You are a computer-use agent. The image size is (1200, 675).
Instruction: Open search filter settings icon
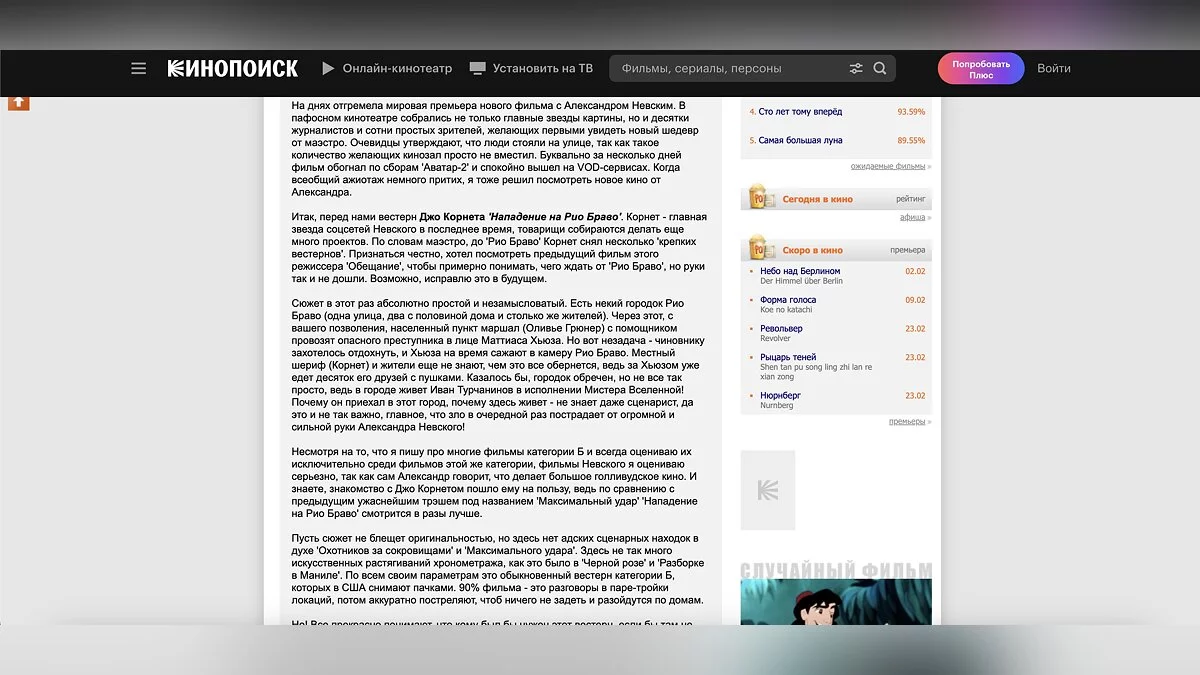point(856,68)
